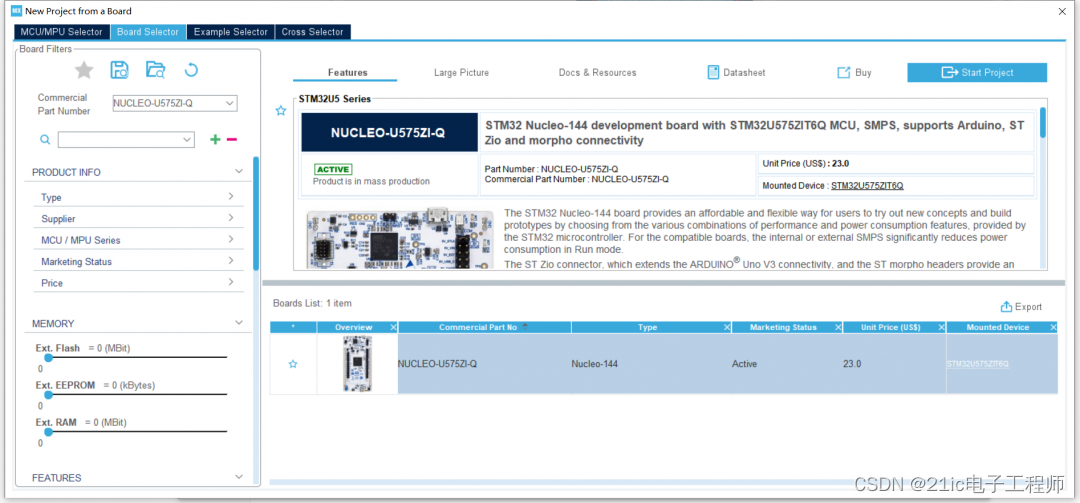Open STM32U575ZIT6Q link in boards list row
Screen dimensions: 1080x503
(x=977, y=364)
